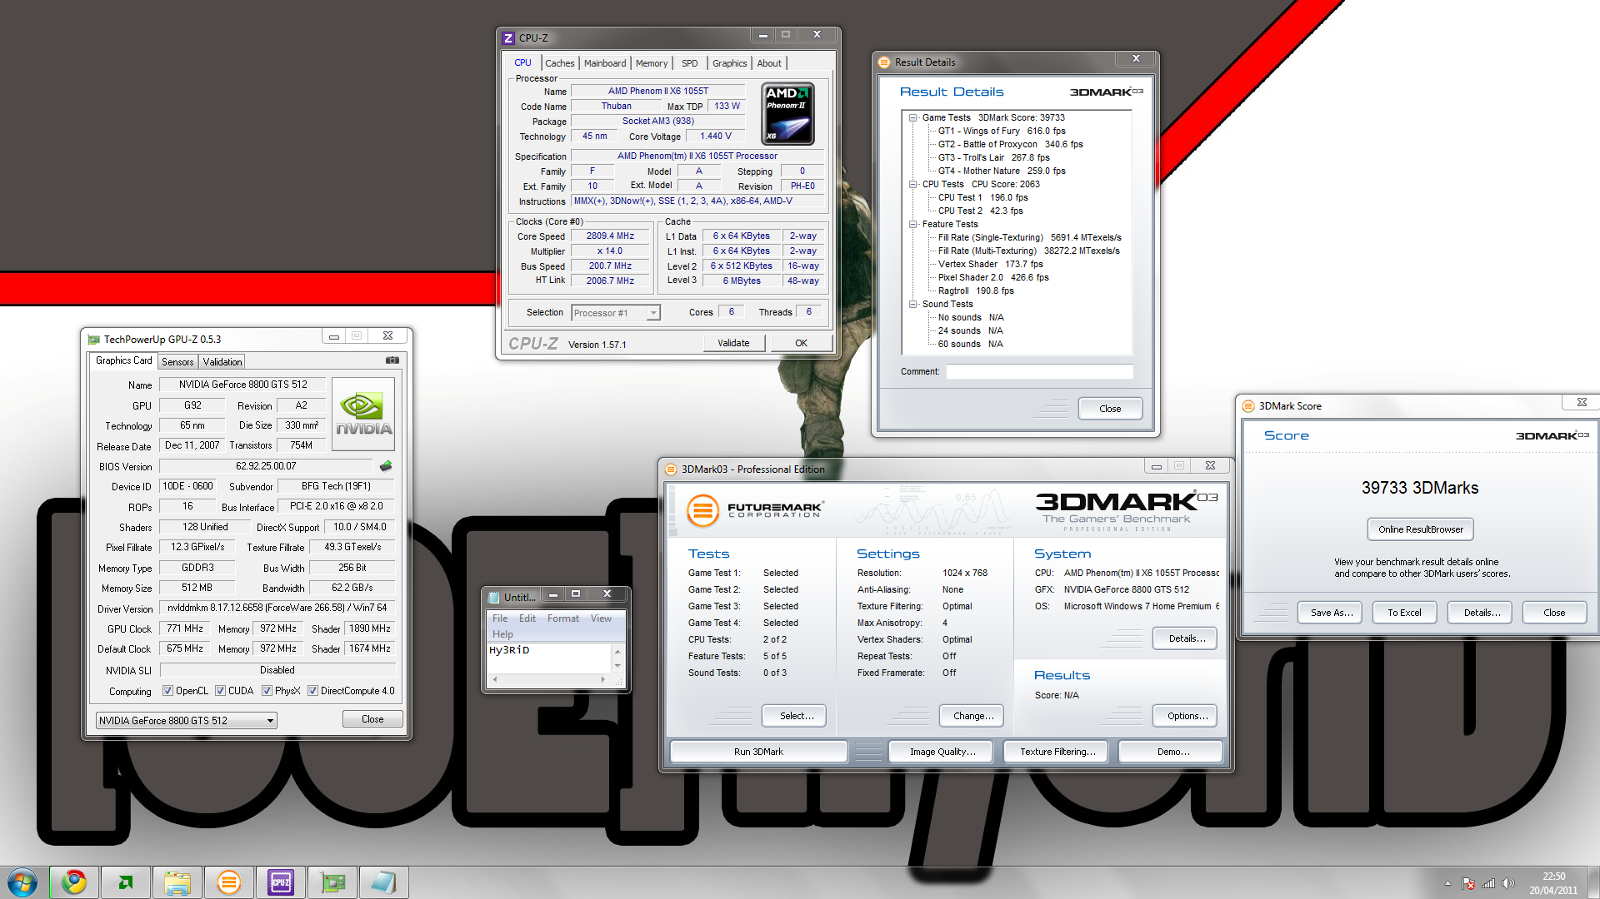This screenshot has height=899, width=1600.
Task: Click GPU-Z screenshot camera icon
Action: 392,360
